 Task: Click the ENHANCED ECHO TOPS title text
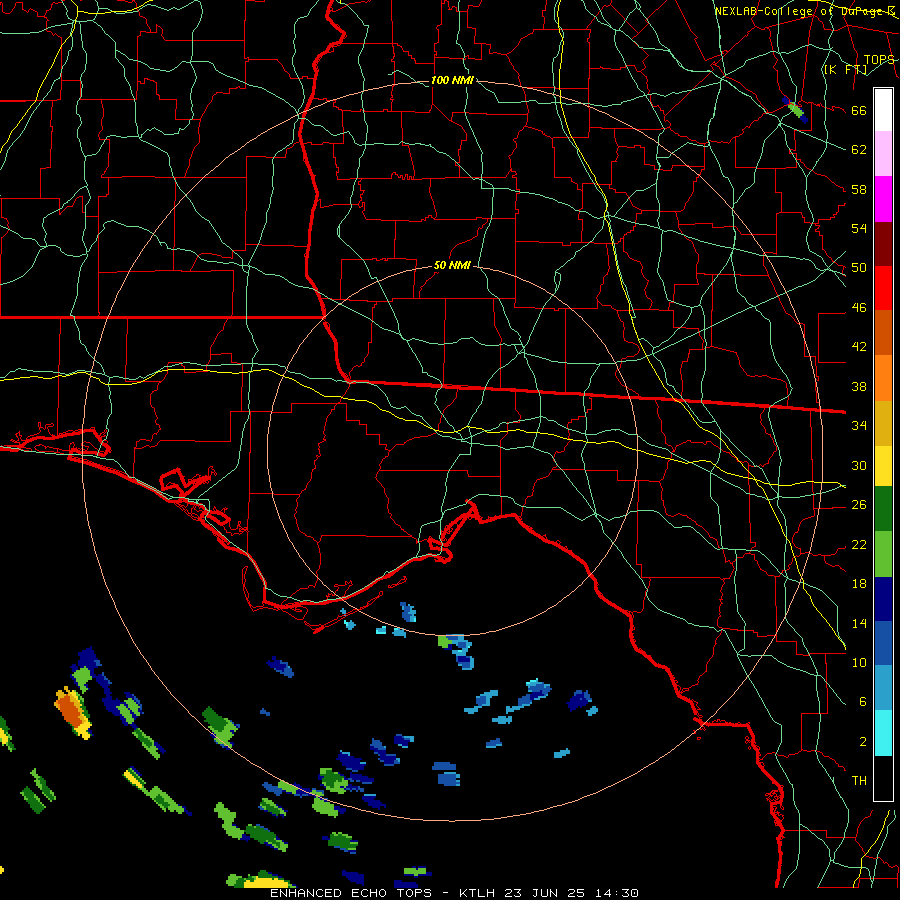[351, 893]
